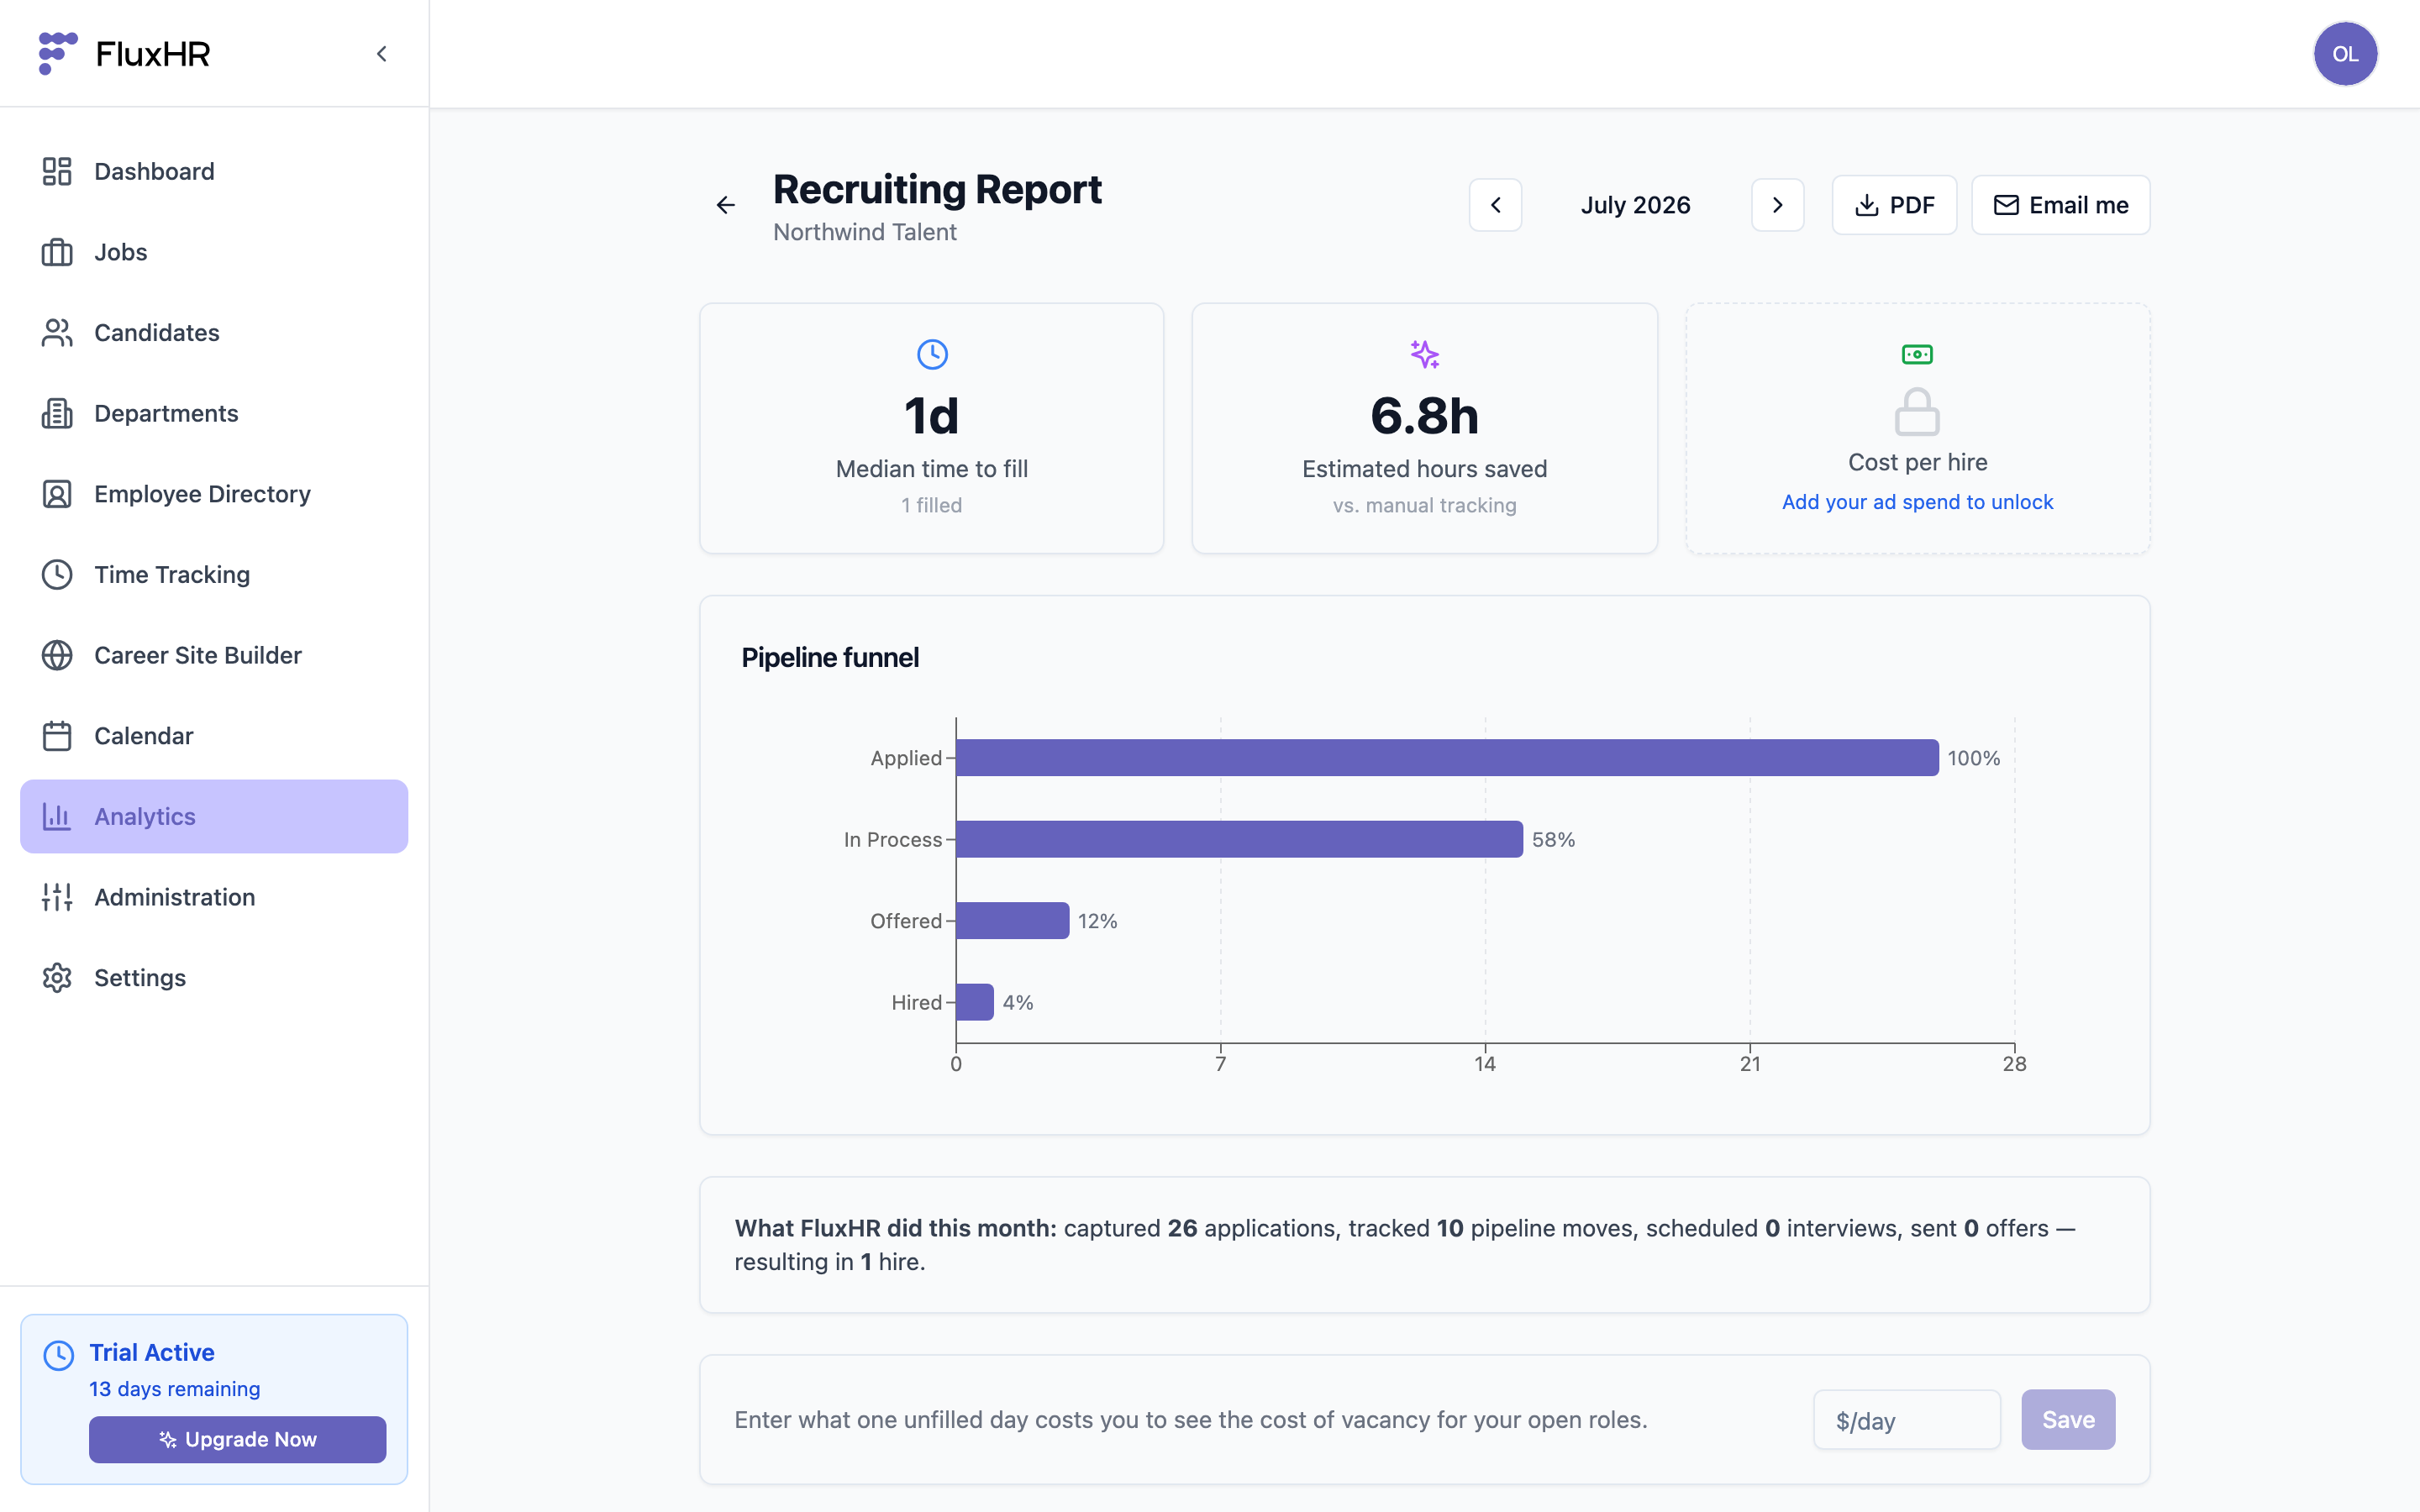
Task: Click the 58% label in funnel
Action: (1553, 839)
